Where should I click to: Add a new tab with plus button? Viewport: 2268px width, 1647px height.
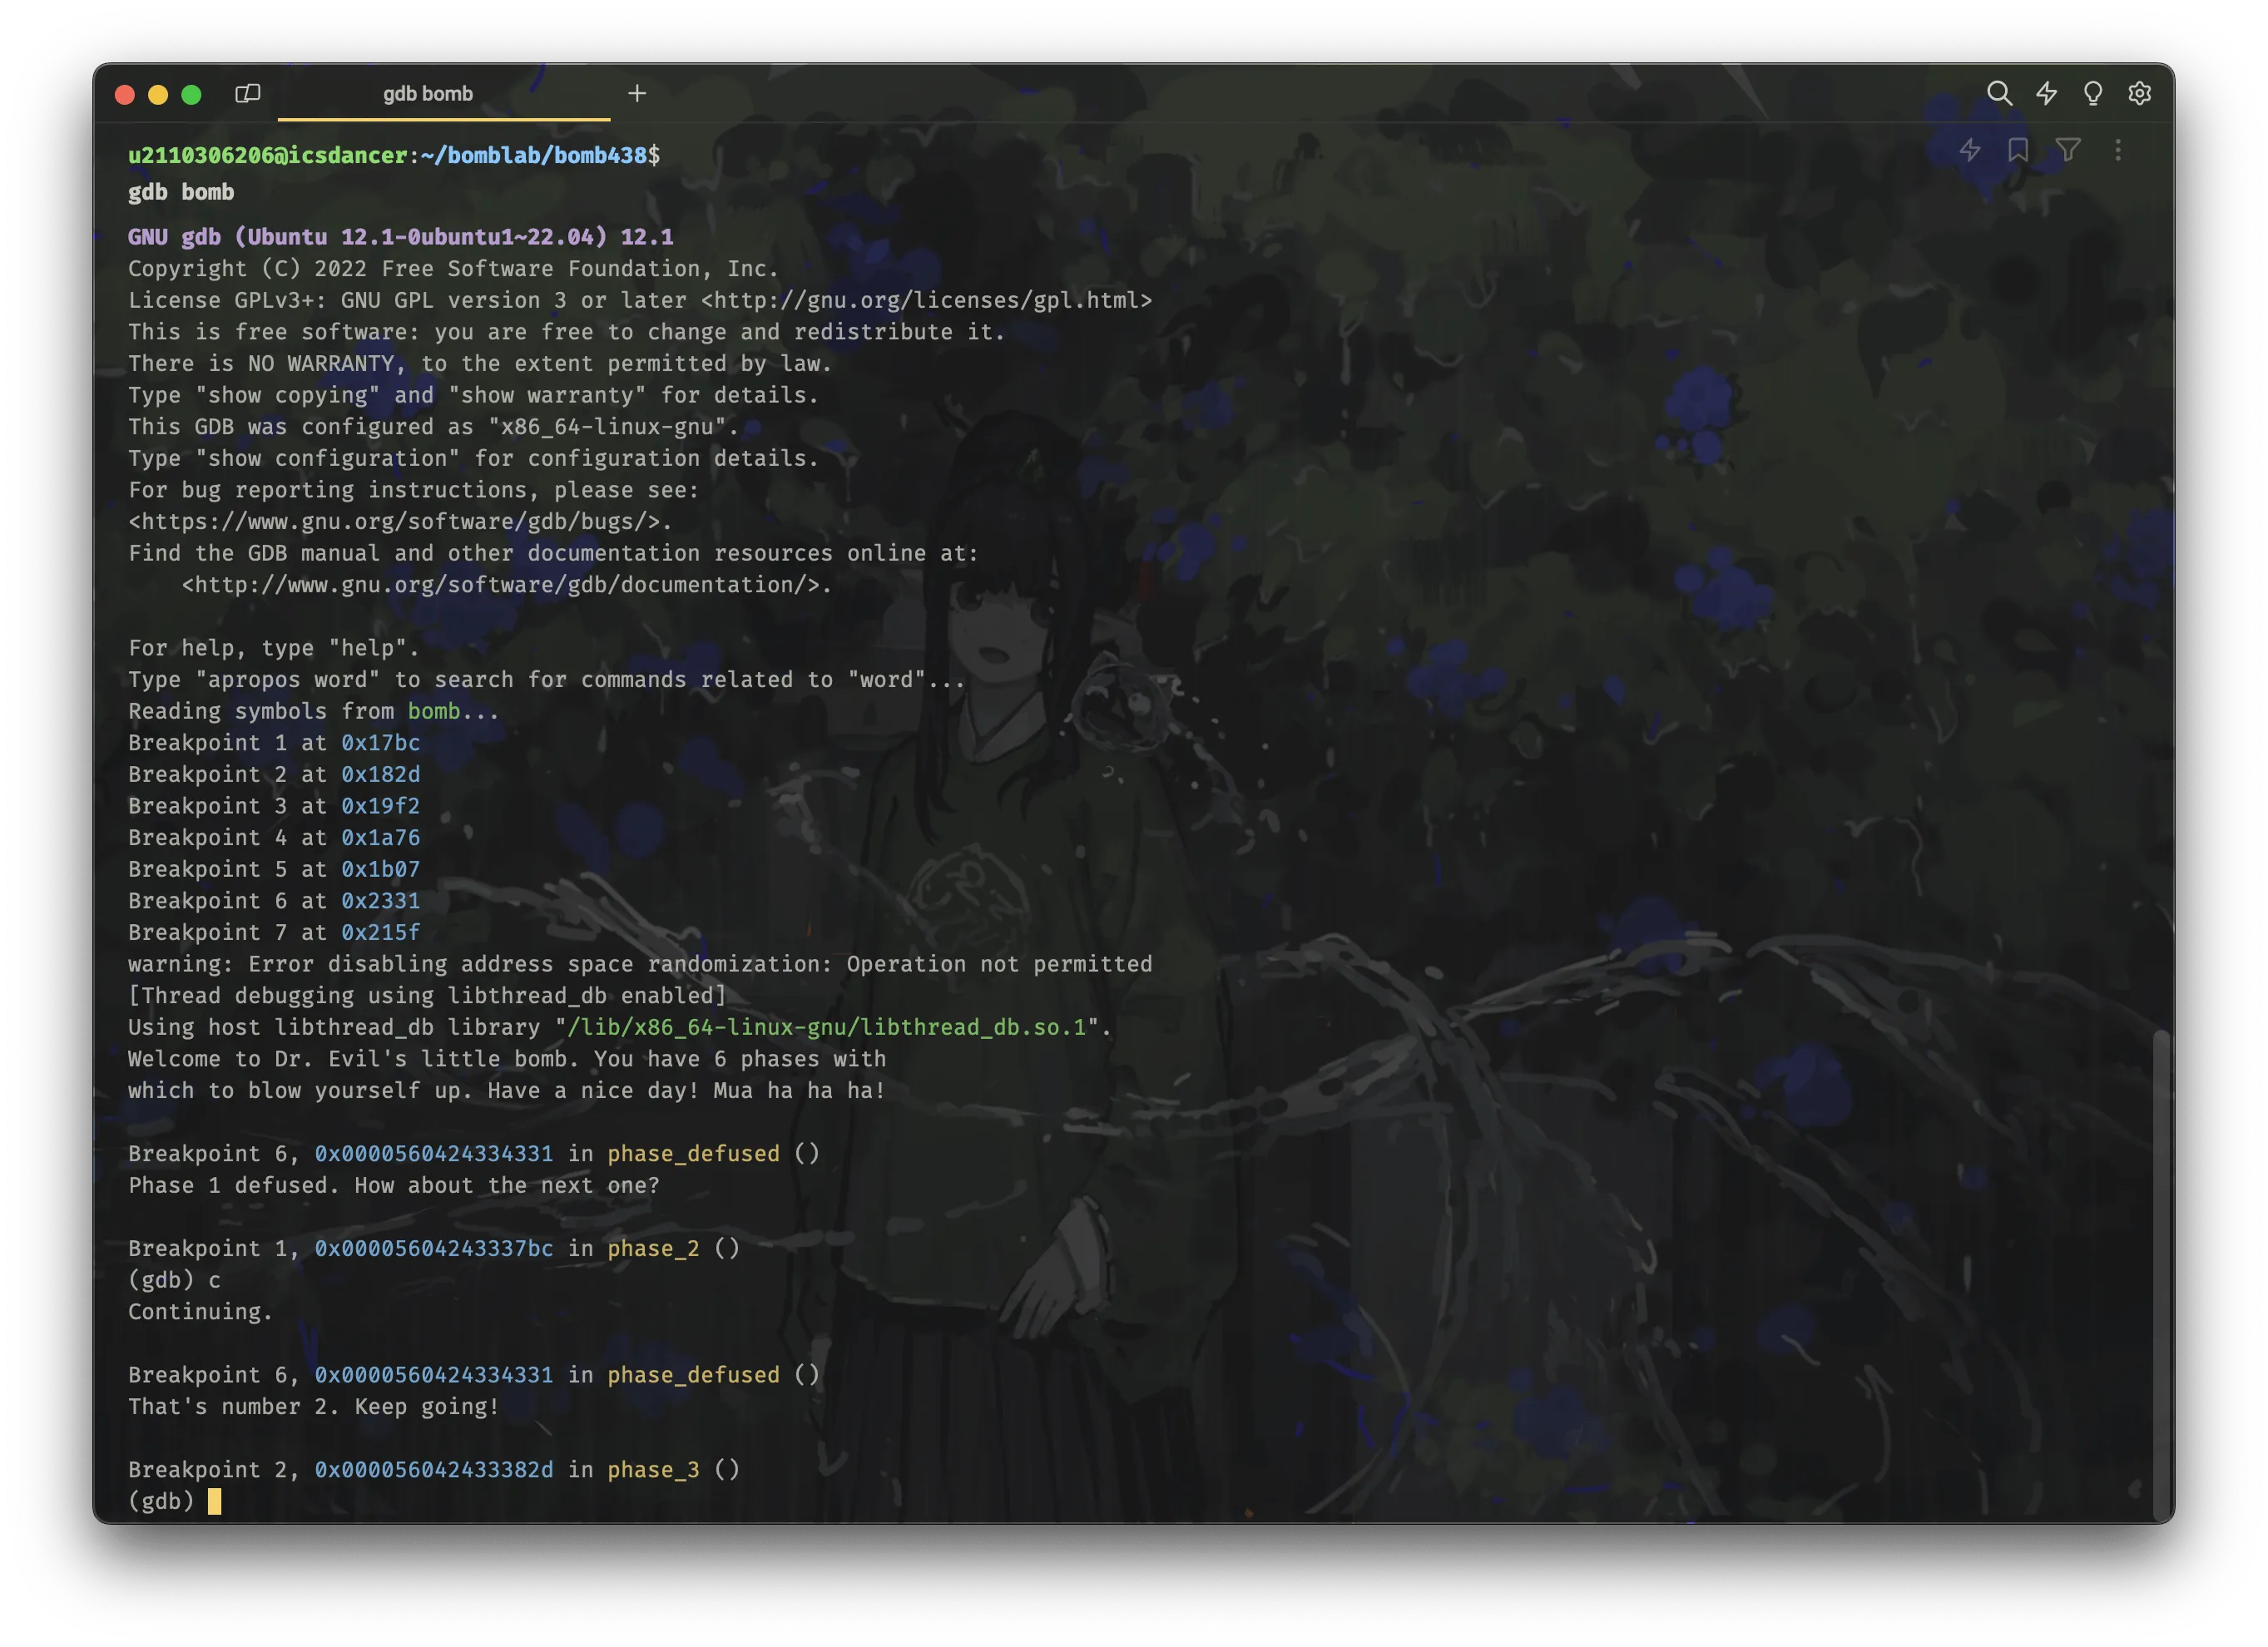click(637, 93)
